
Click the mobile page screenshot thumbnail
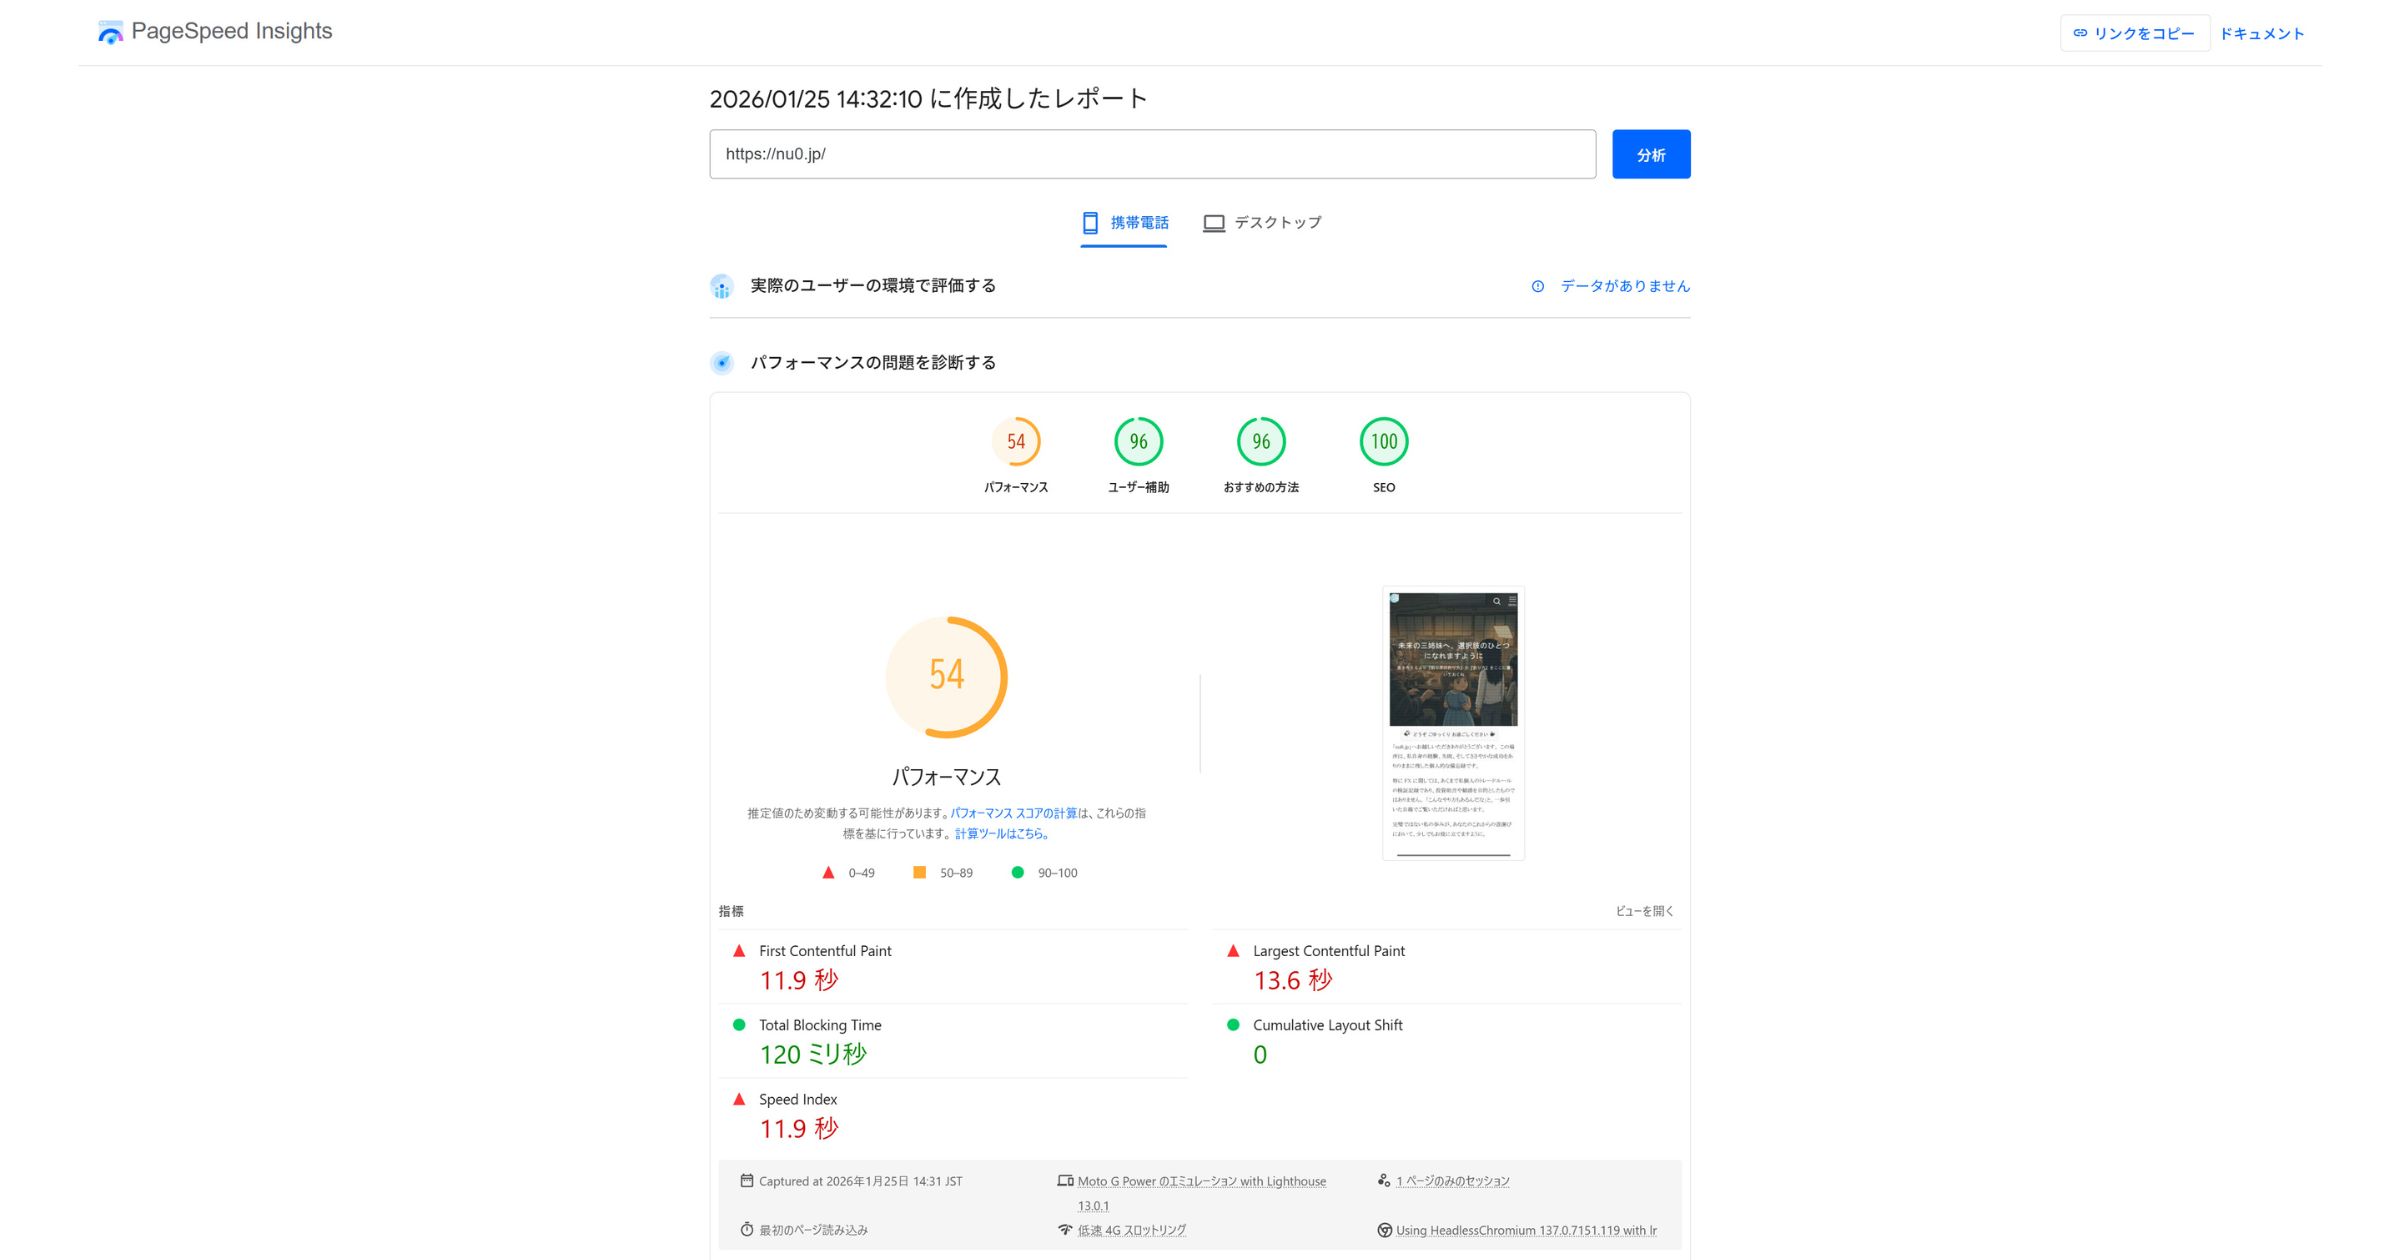[1452, 722]
